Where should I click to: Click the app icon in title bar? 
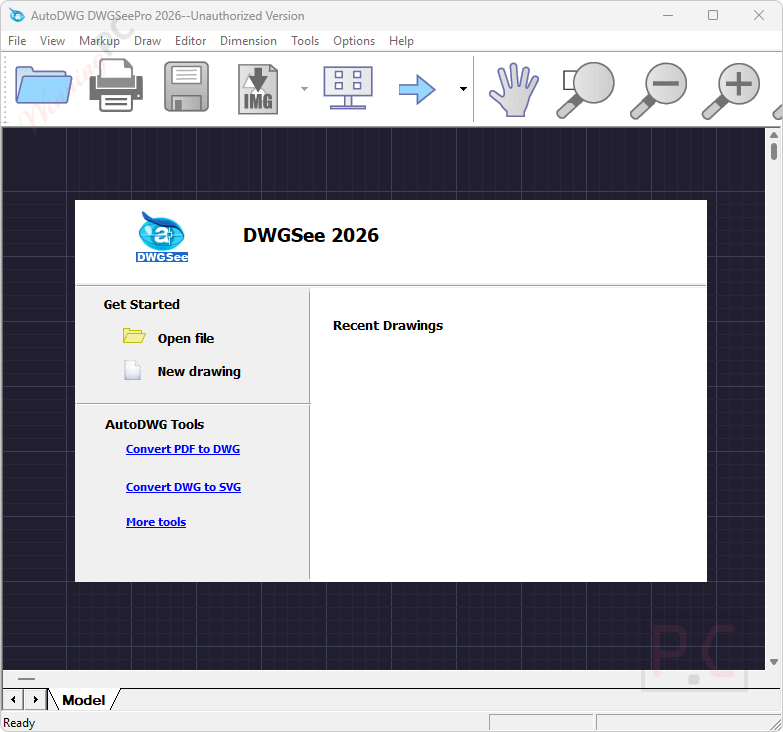point(16,15)
